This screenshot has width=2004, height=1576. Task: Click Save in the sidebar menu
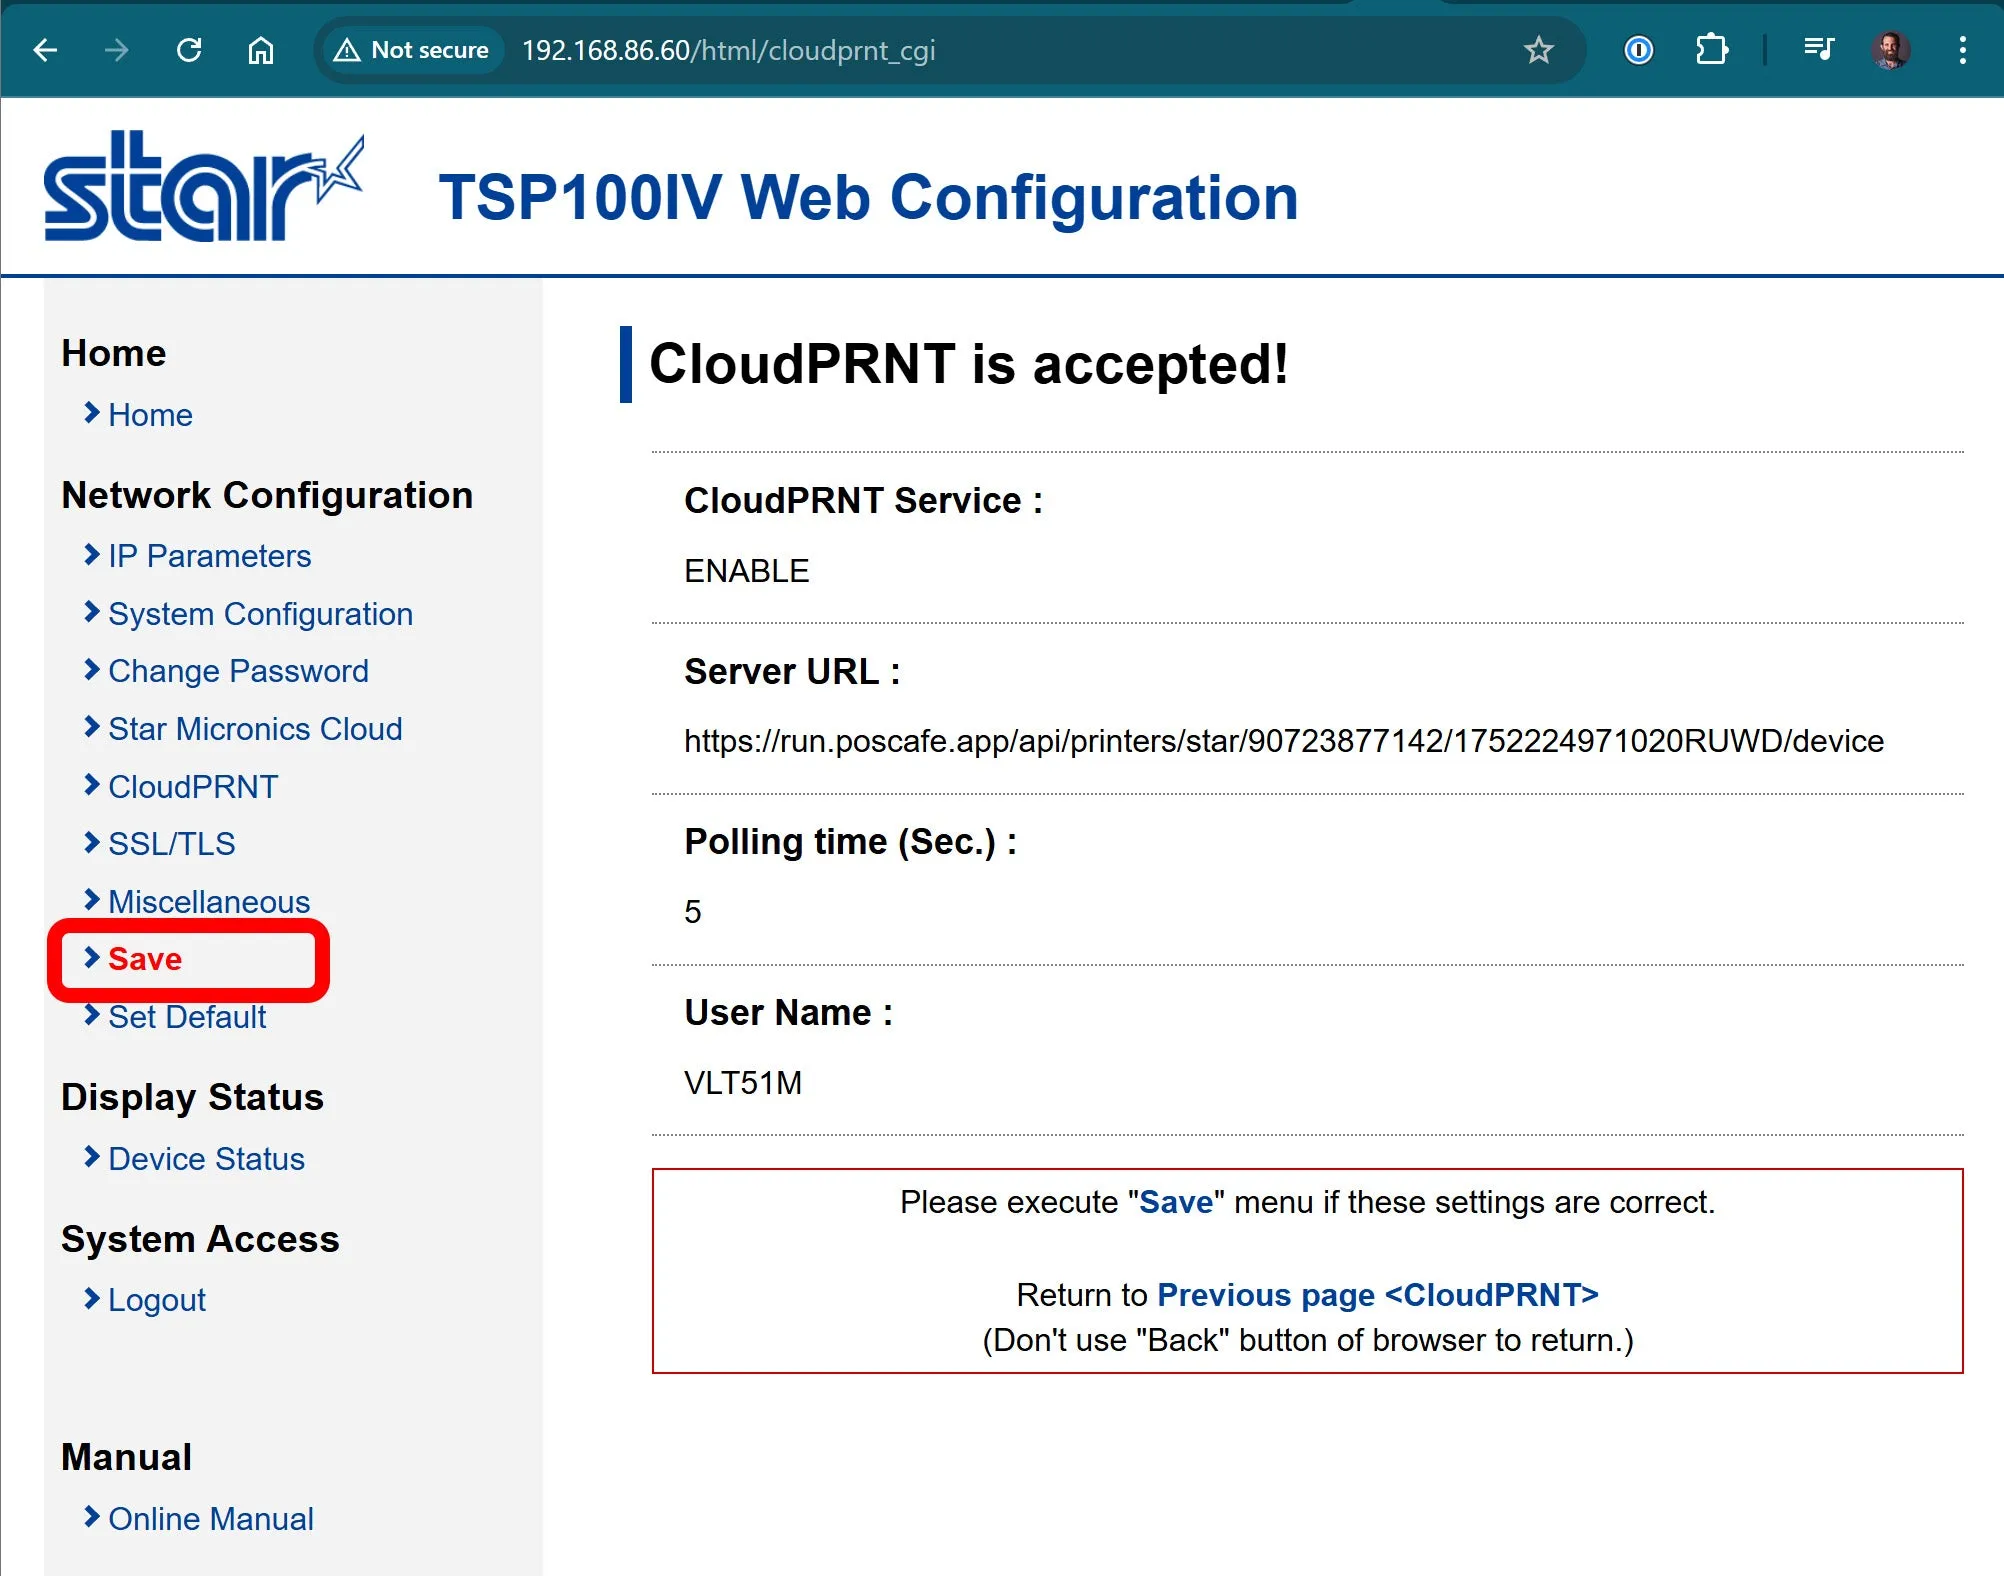[145, 959]
